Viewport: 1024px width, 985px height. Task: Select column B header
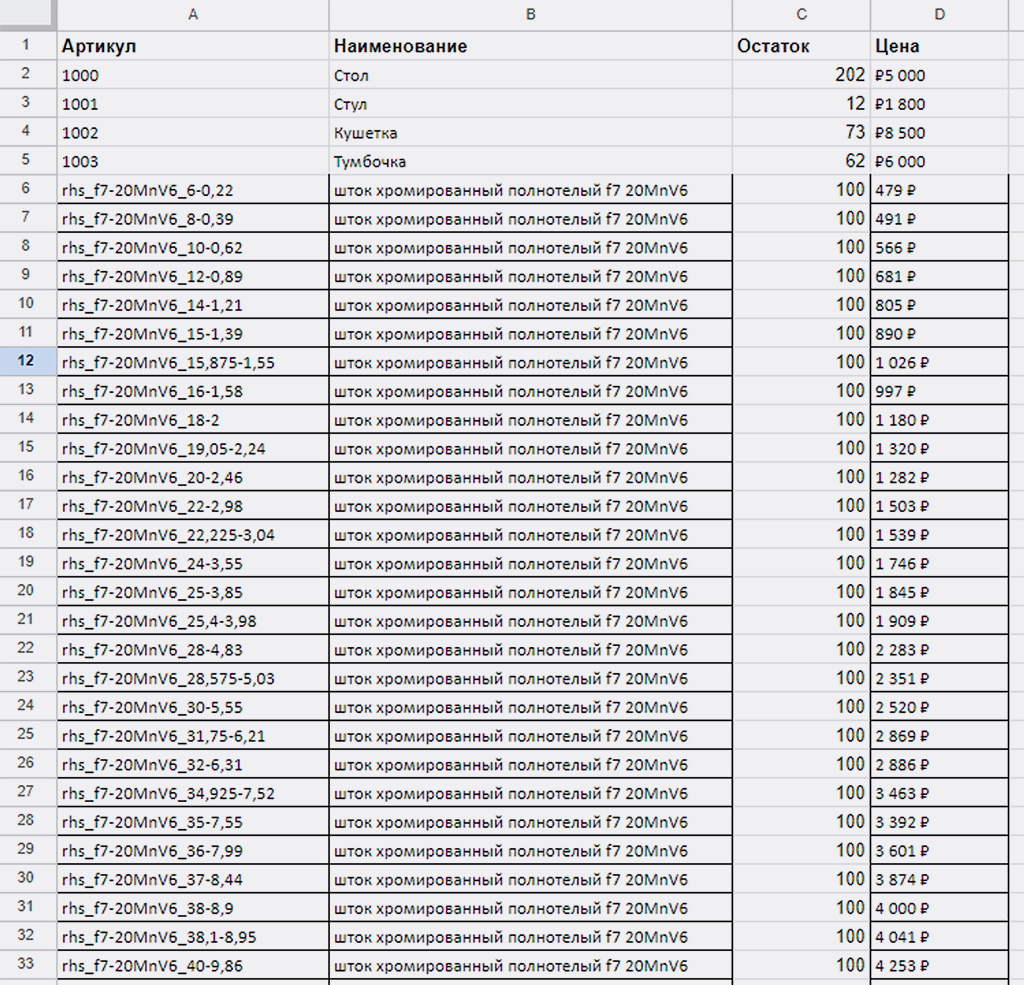click(x=530, y=14)
